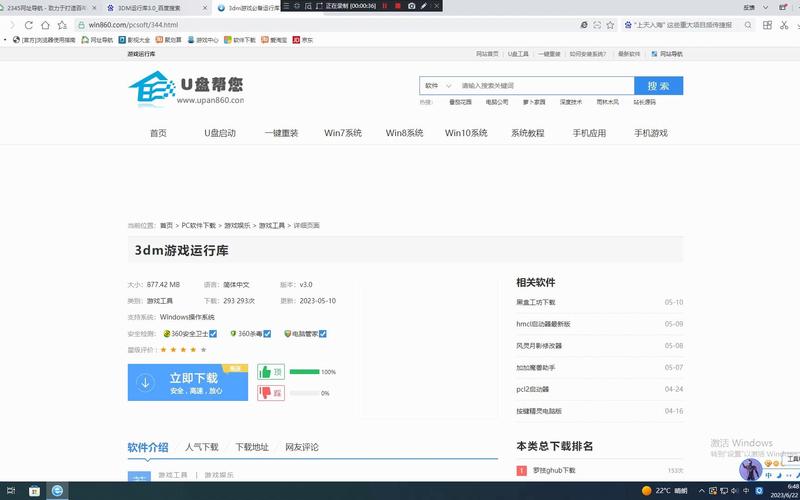Click the blue 搜索 button
This screenshot has height=500, width=800.
pyautogui.click(x=659, y=86)
